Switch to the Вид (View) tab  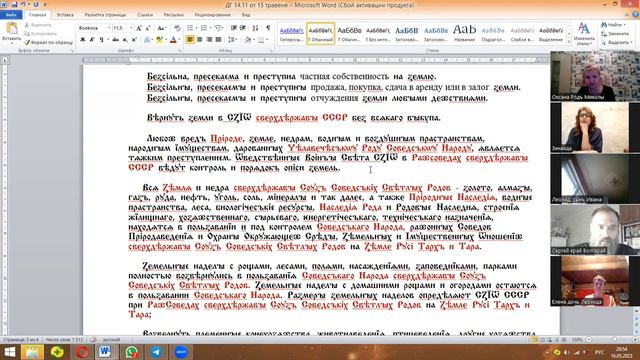(246, 15)
